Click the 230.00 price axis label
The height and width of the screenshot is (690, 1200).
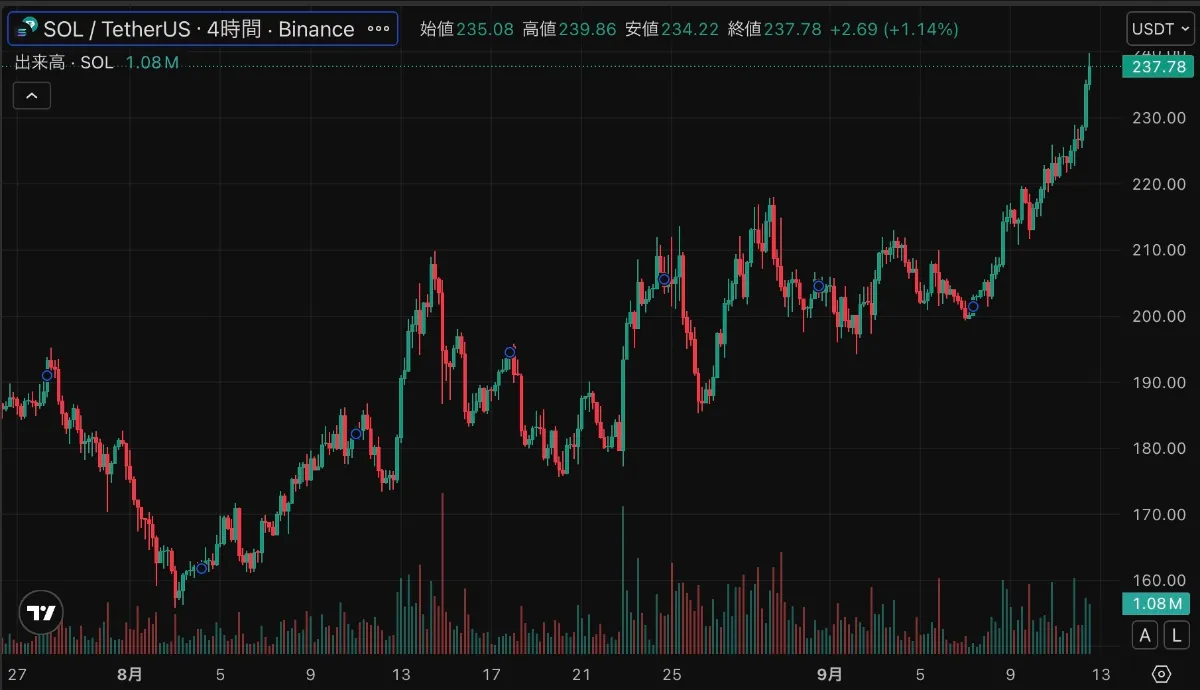point(1160,118)
